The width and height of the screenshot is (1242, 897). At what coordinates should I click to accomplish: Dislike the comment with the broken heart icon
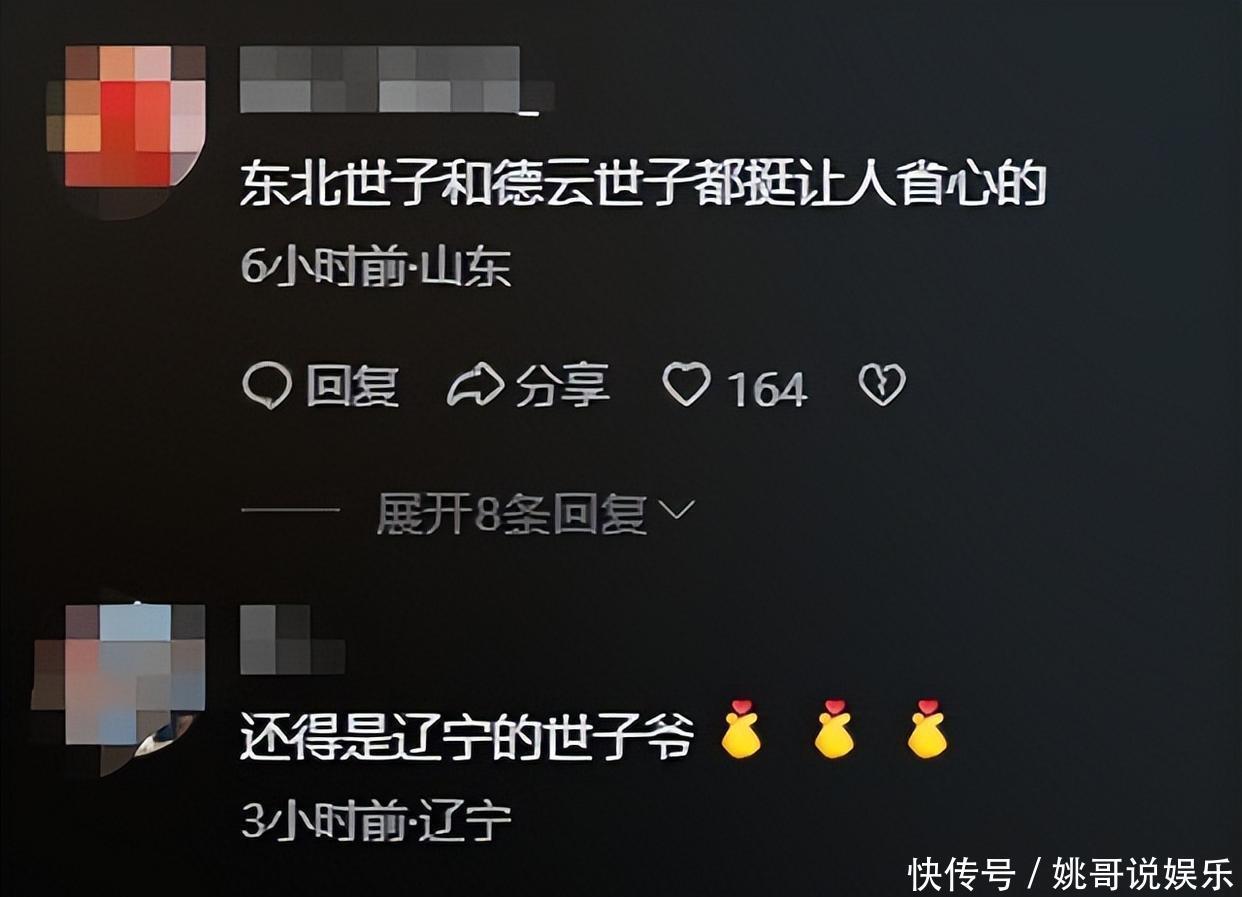pos(882,385)
